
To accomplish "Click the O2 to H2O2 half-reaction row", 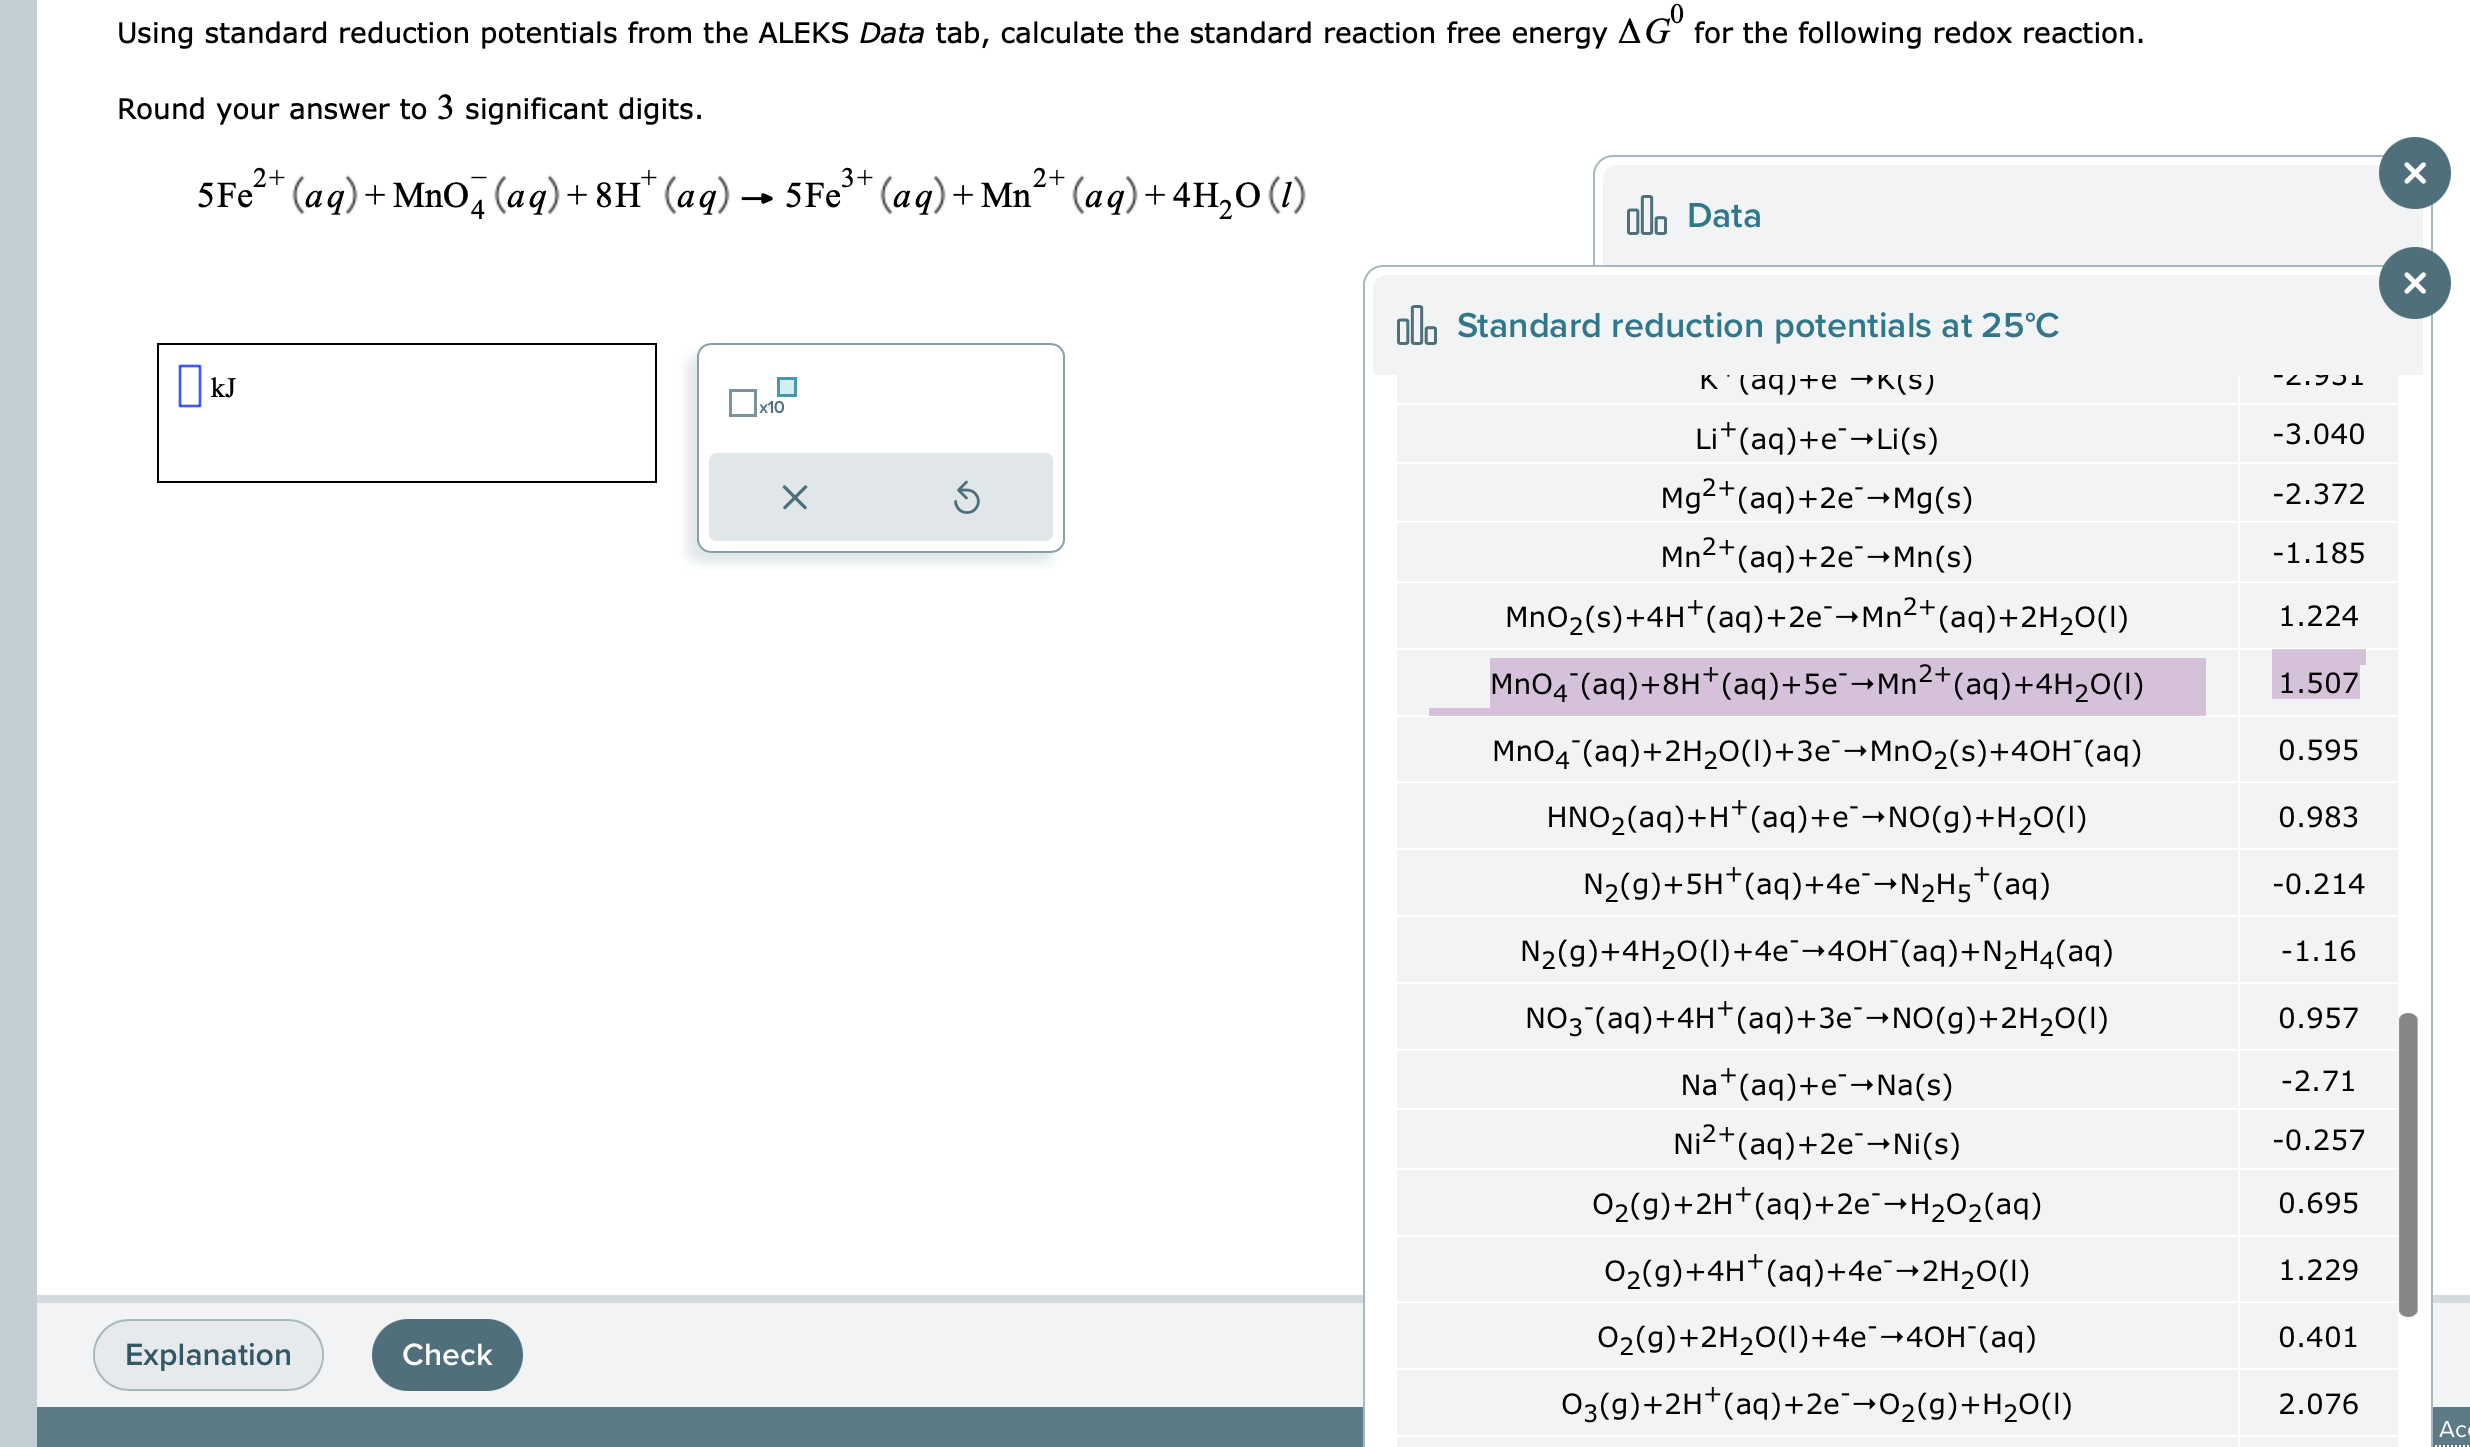I will (x=1816, y=1204).
